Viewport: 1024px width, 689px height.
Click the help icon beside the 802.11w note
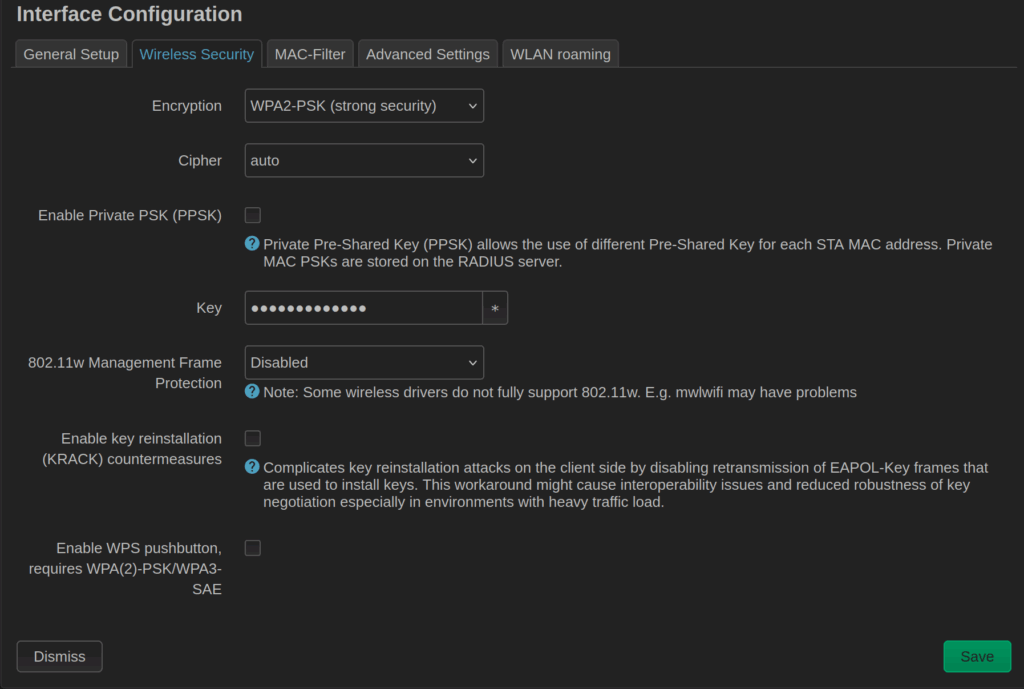pyautogui.click(x=252, y=391)
